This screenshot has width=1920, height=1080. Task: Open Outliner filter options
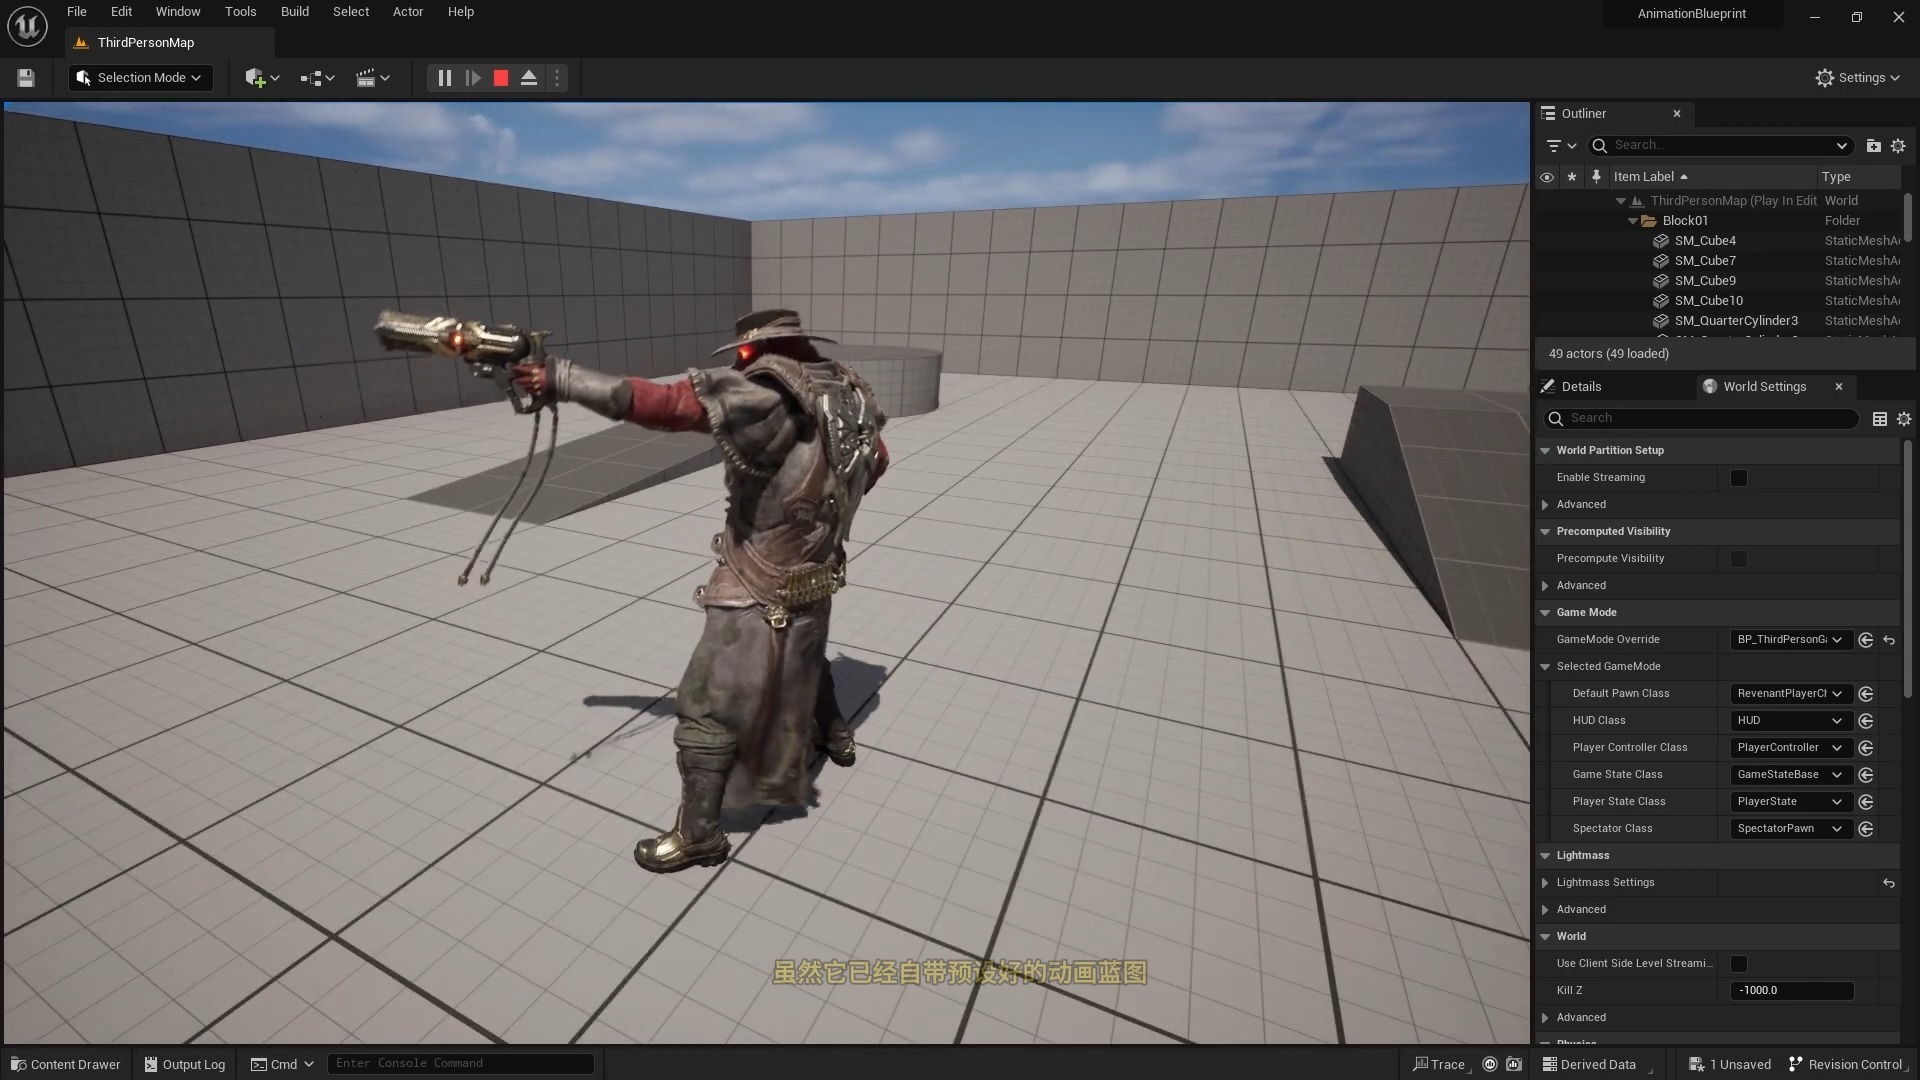pyautogui.click(x=1560, y=146)
